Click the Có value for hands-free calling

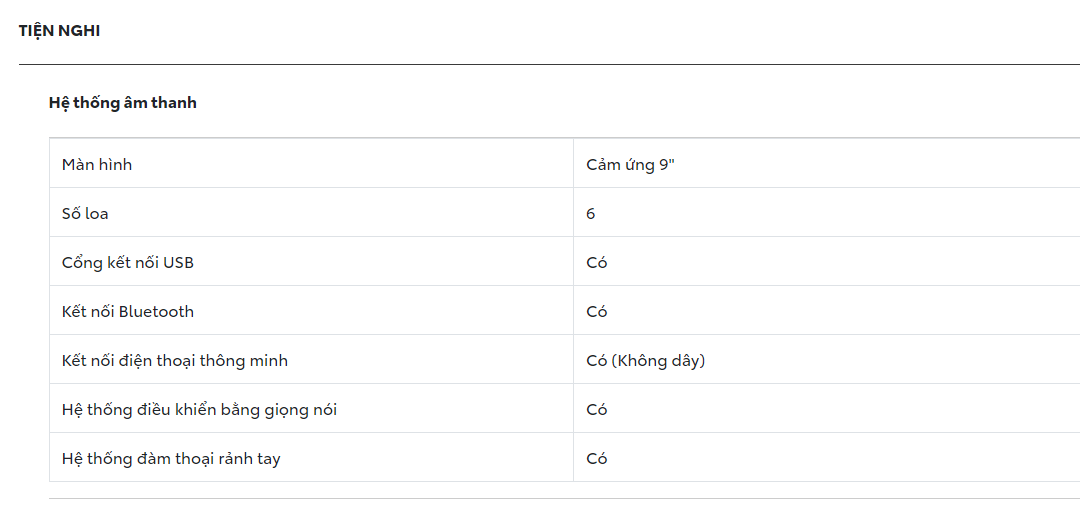tap(597, 458)
